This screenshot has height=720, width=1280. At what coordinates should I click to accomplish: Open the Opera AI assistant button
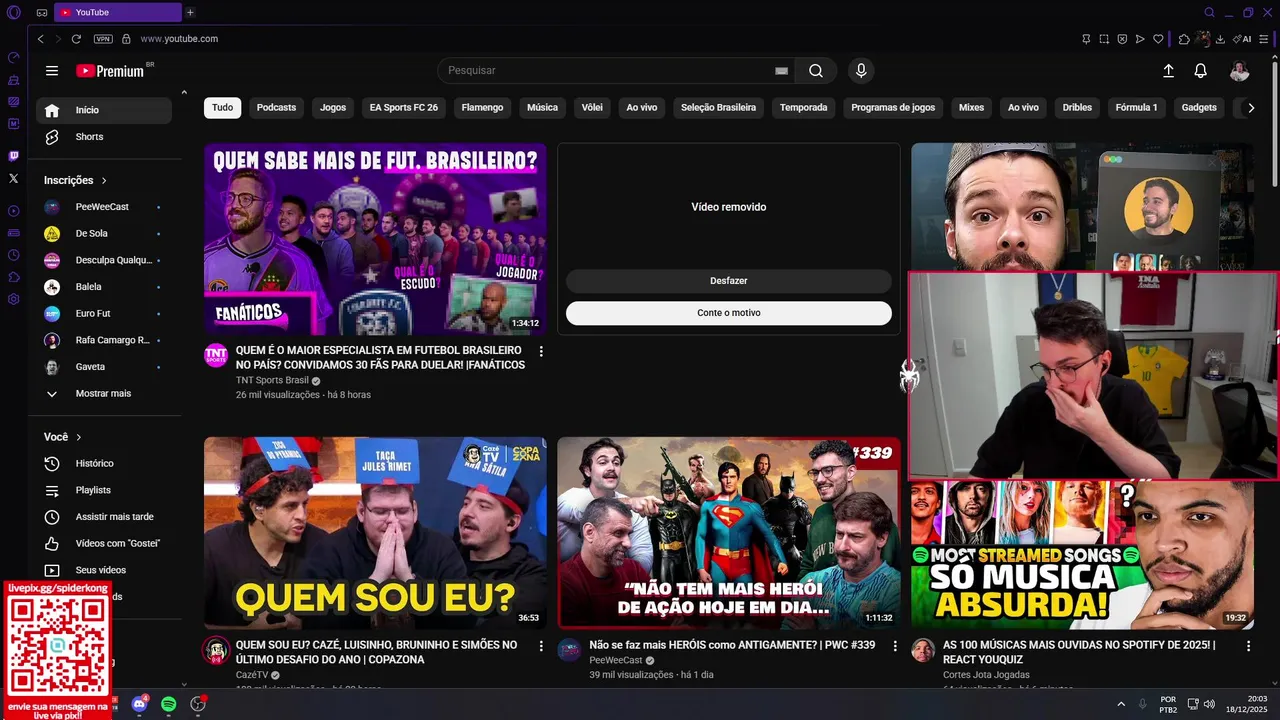(x=1242, y=39)
